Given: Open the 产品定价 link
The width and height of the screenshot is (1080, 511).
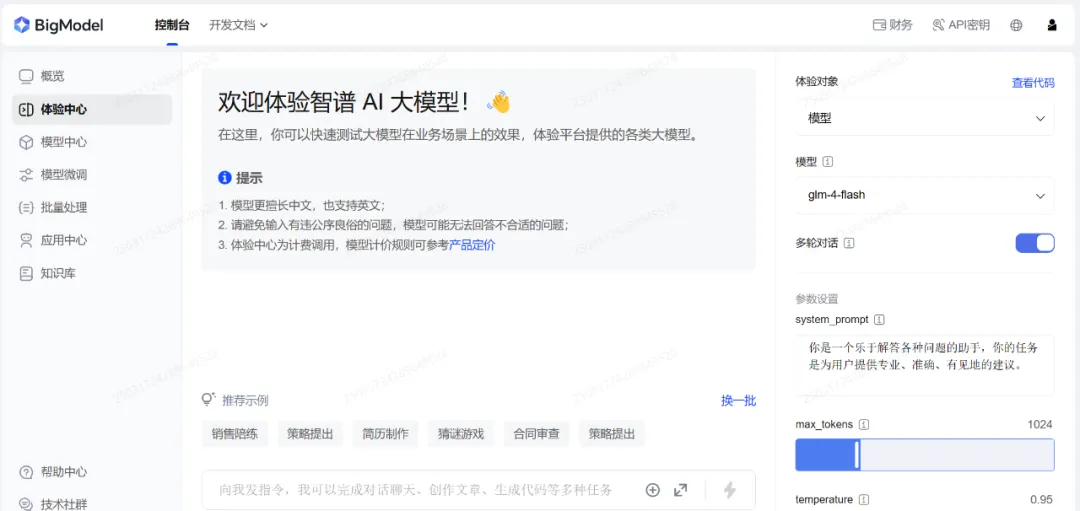Looking at the screenshot, I should 472,245.
